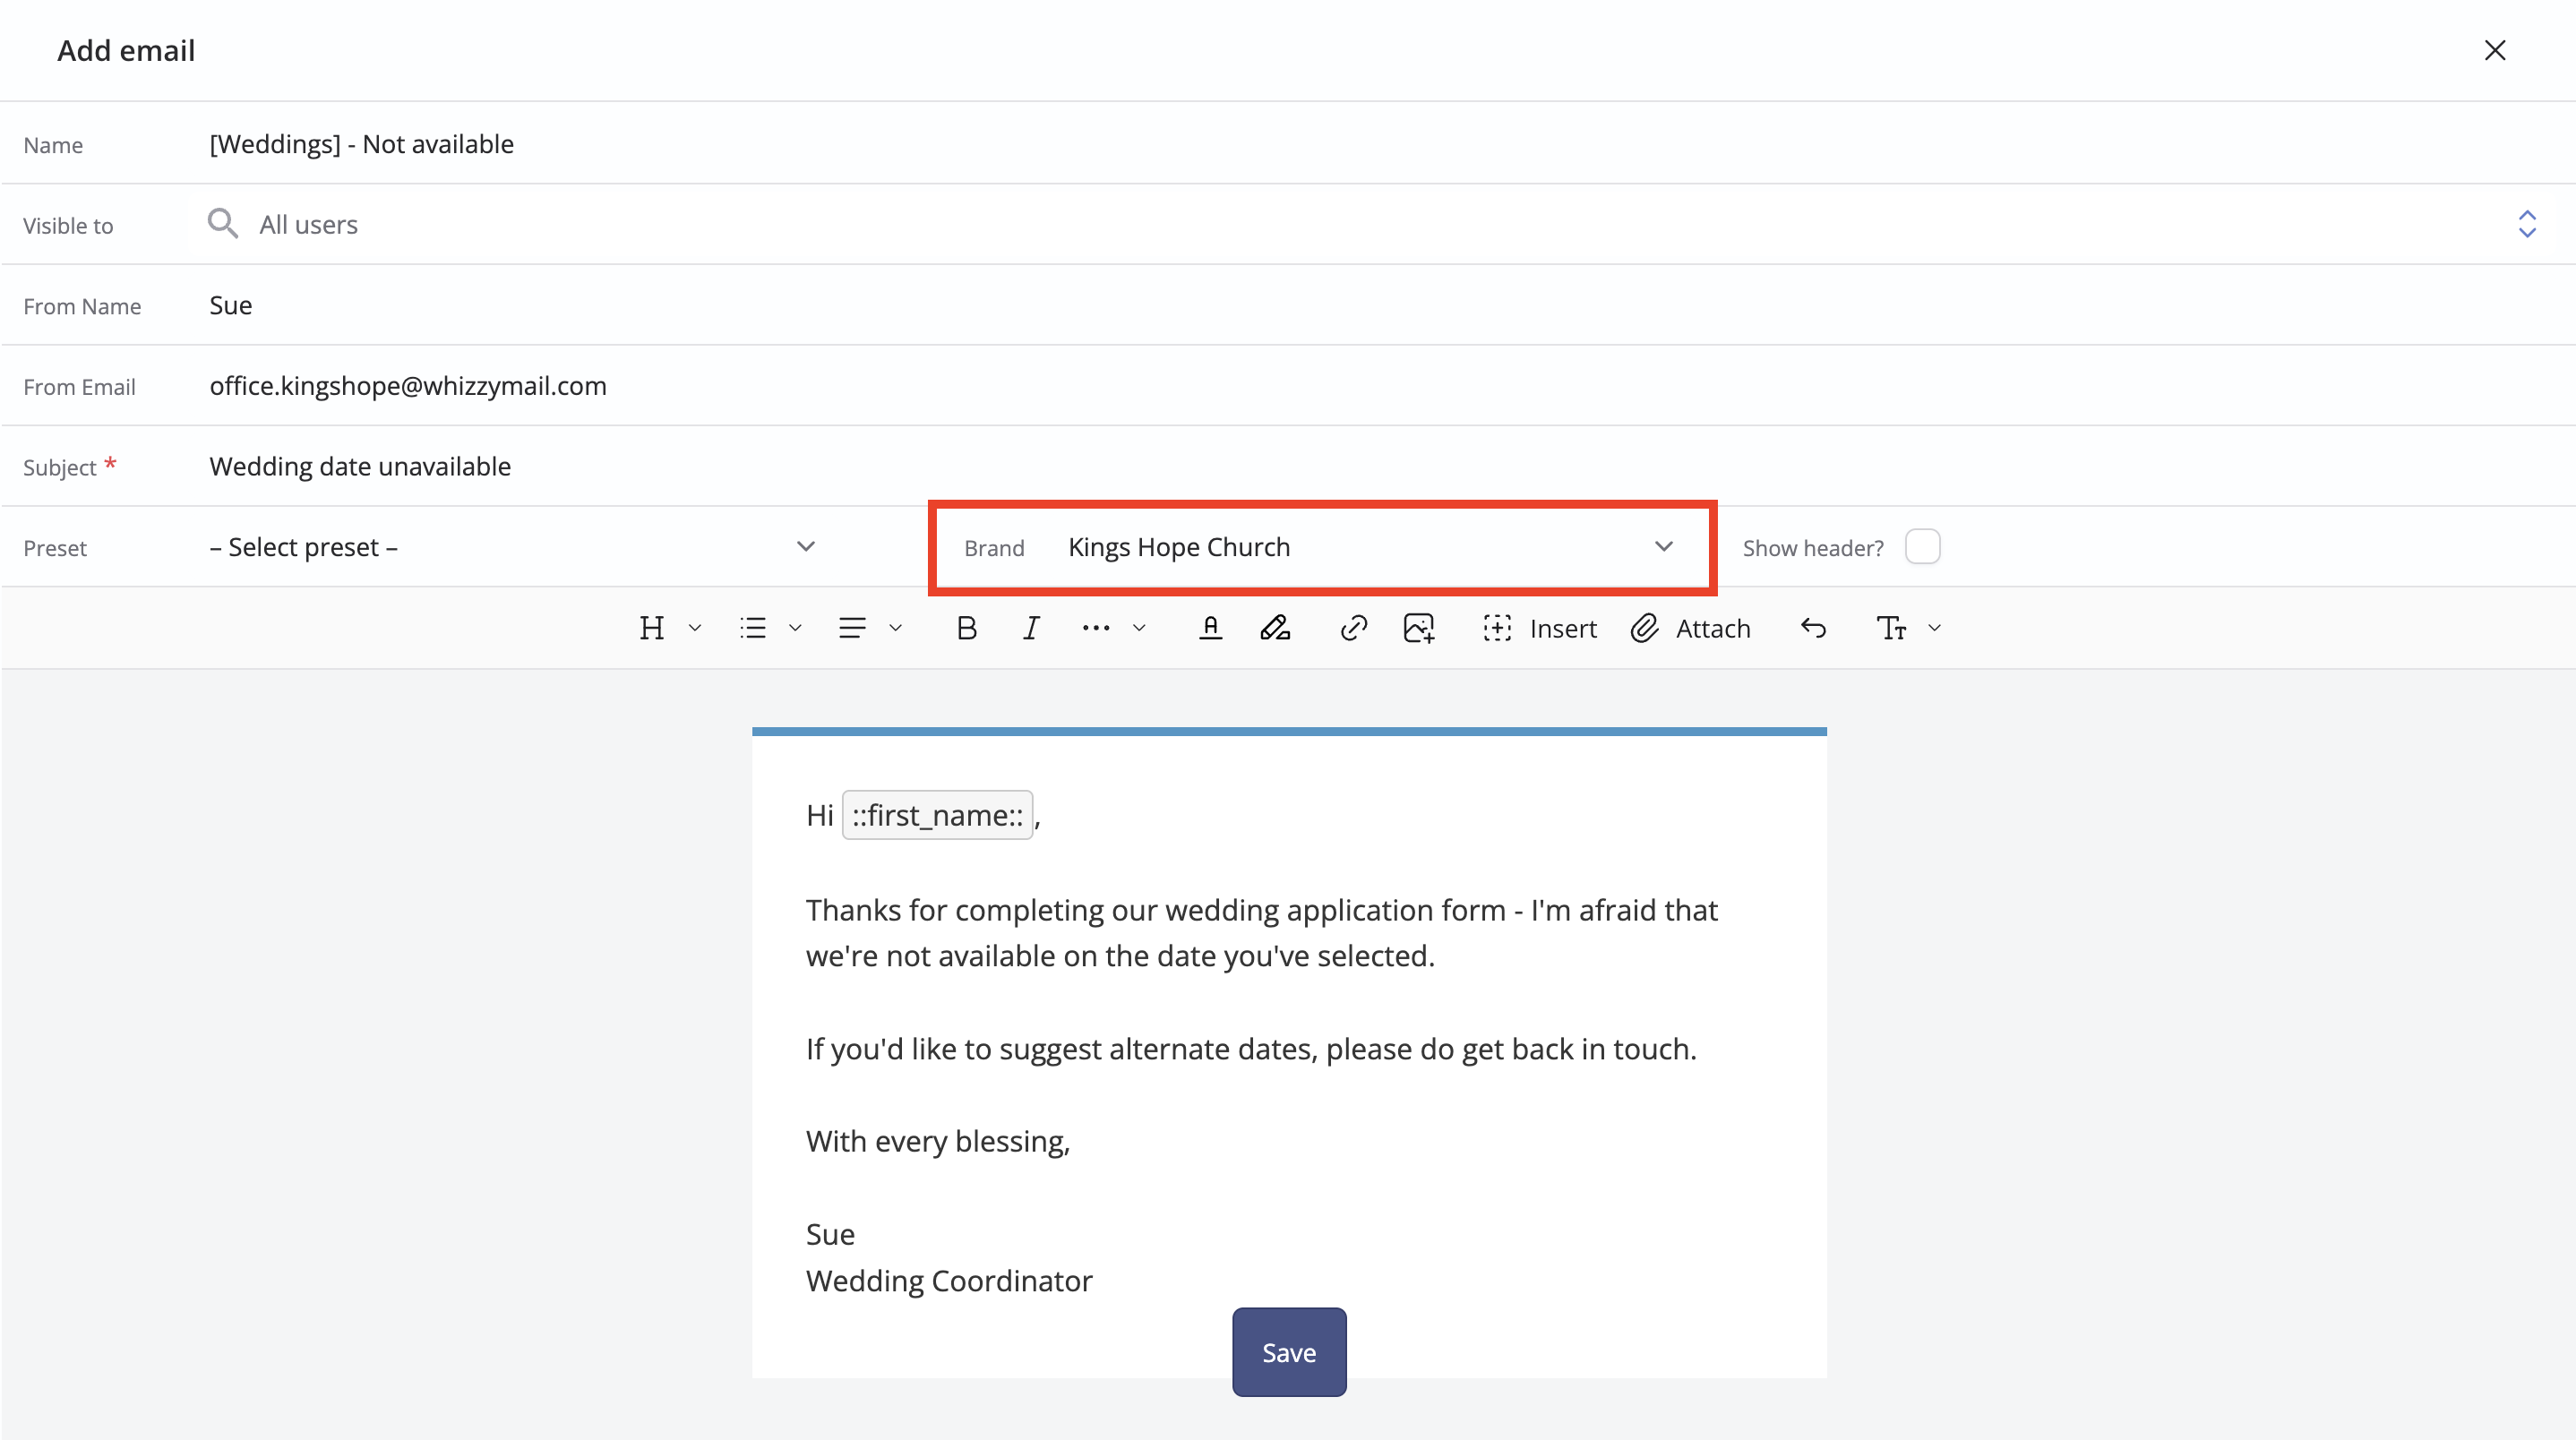Expand the Heading dropdown arrow
Screen dimensions: 2576x1440
695,628
